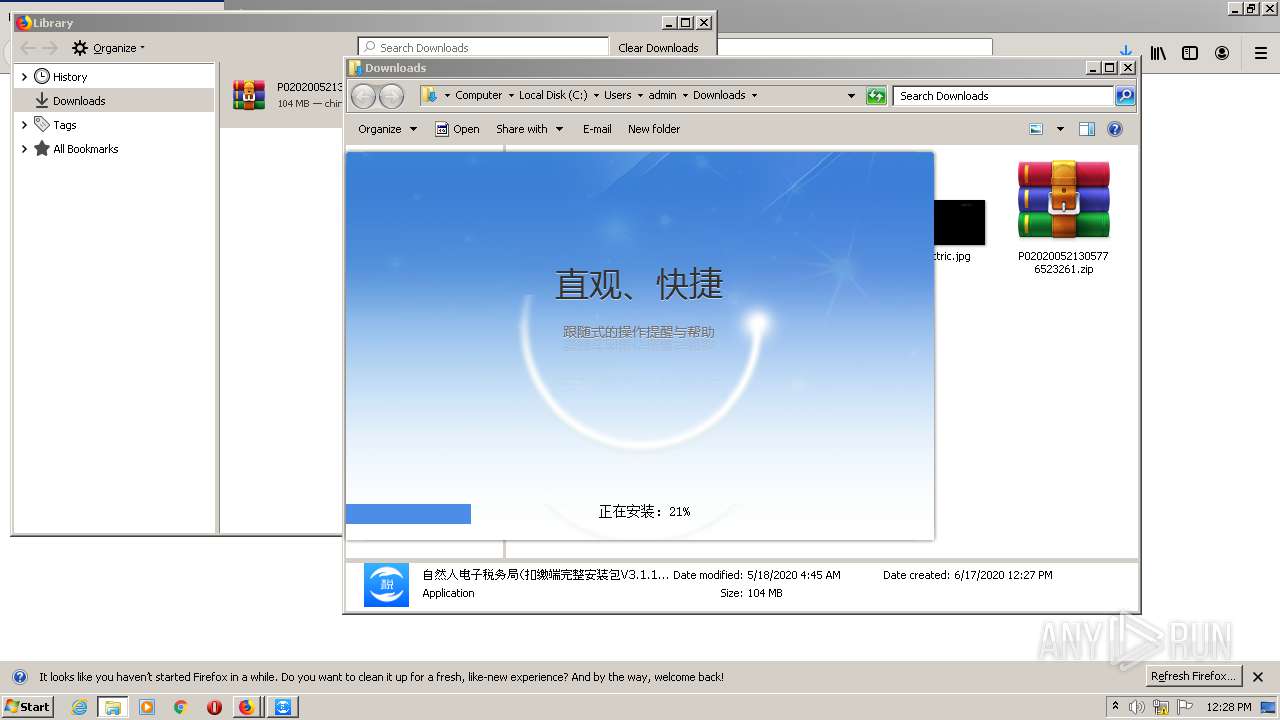Toggle the Firefox sidebars icon
Image resolution: width=1280 pixels, height=720 pixels.
coord(1190,53)
